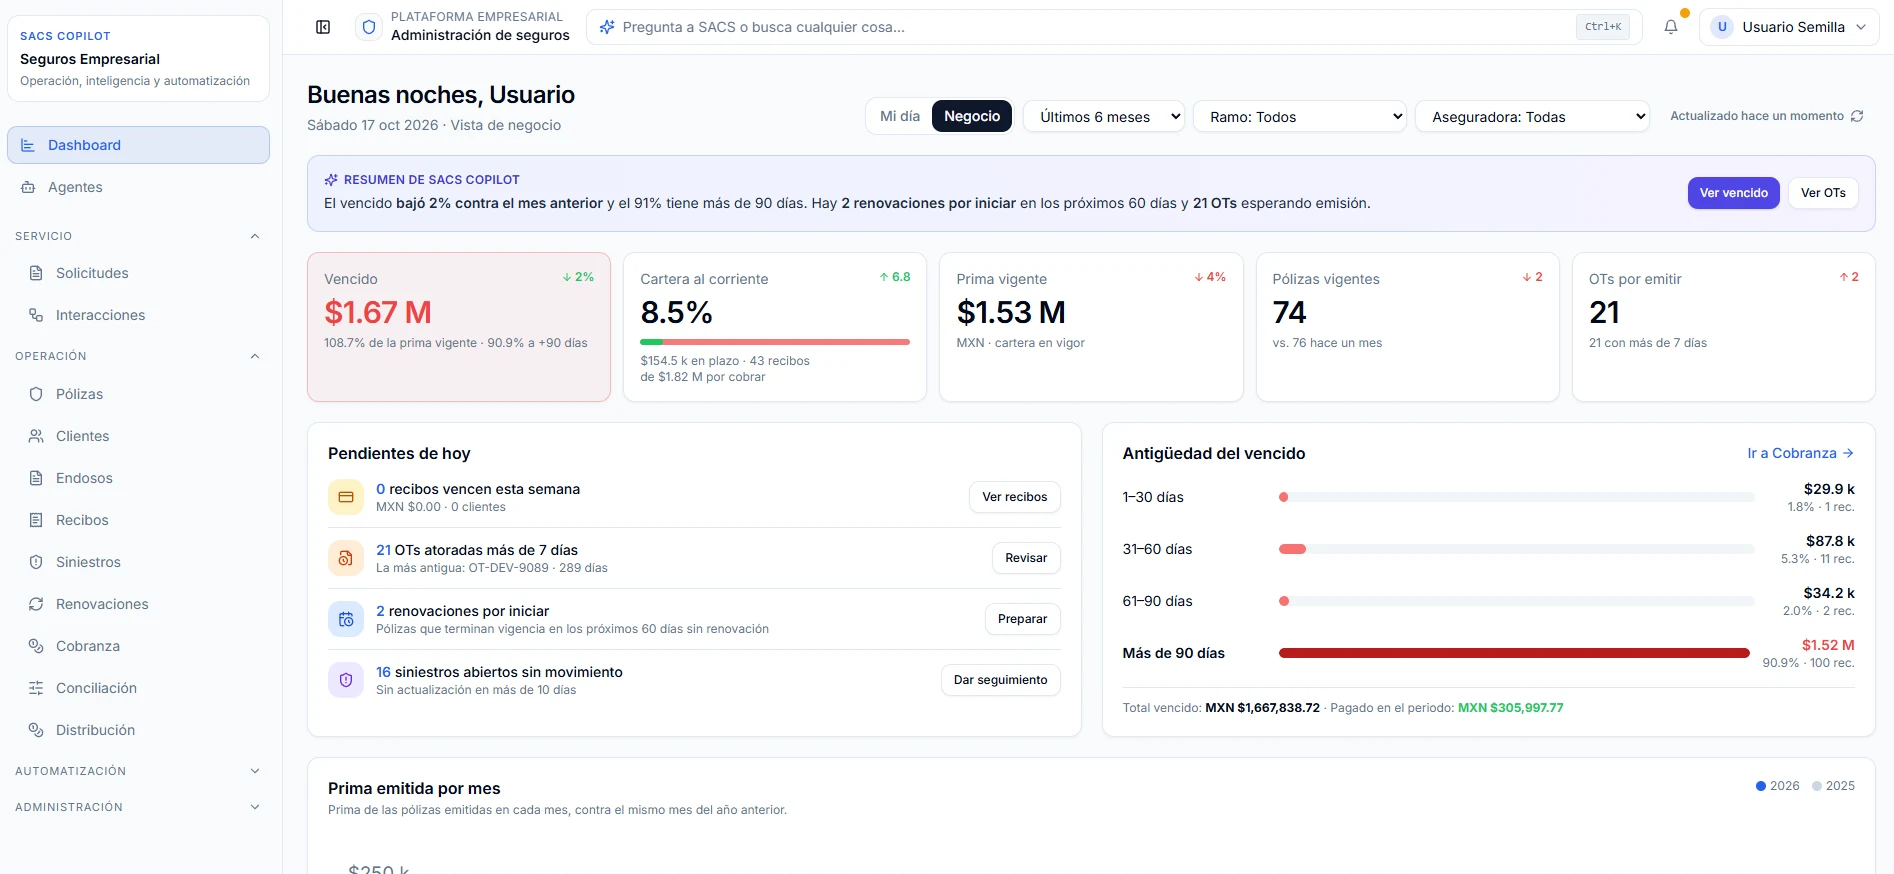Click the Pregunta a SACS search field
This screenshot has height=874, width=1894.
(1114, 27)
